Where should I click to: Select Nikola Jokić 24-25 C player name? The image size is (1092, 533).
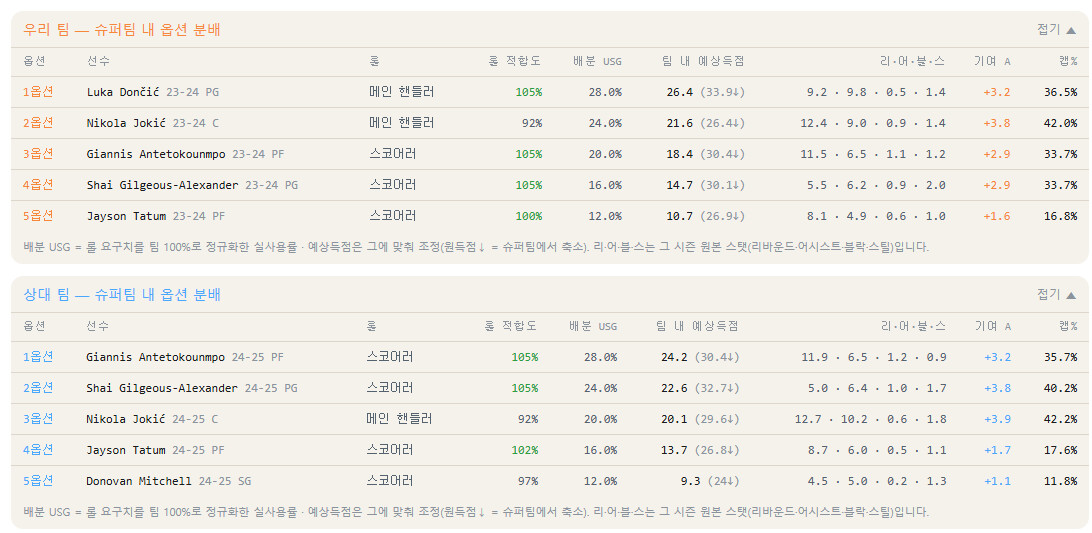click(x=152, y=419)
